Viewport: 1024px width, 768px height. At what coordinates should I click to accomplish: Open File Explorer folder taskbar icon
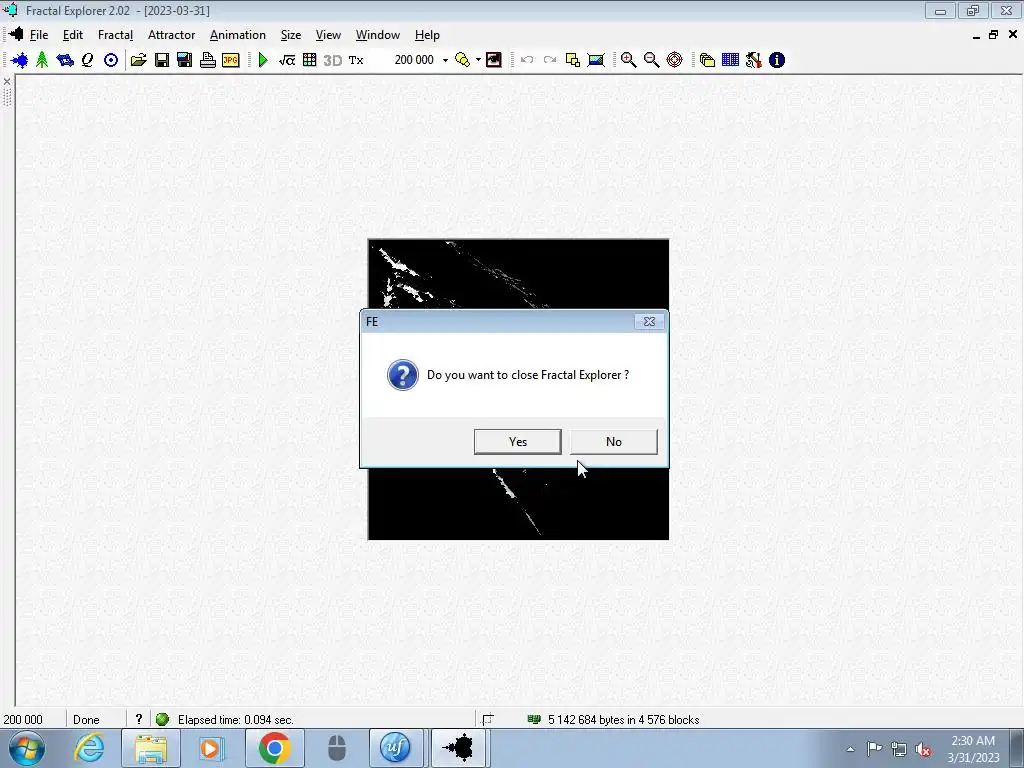coord(151,748)
